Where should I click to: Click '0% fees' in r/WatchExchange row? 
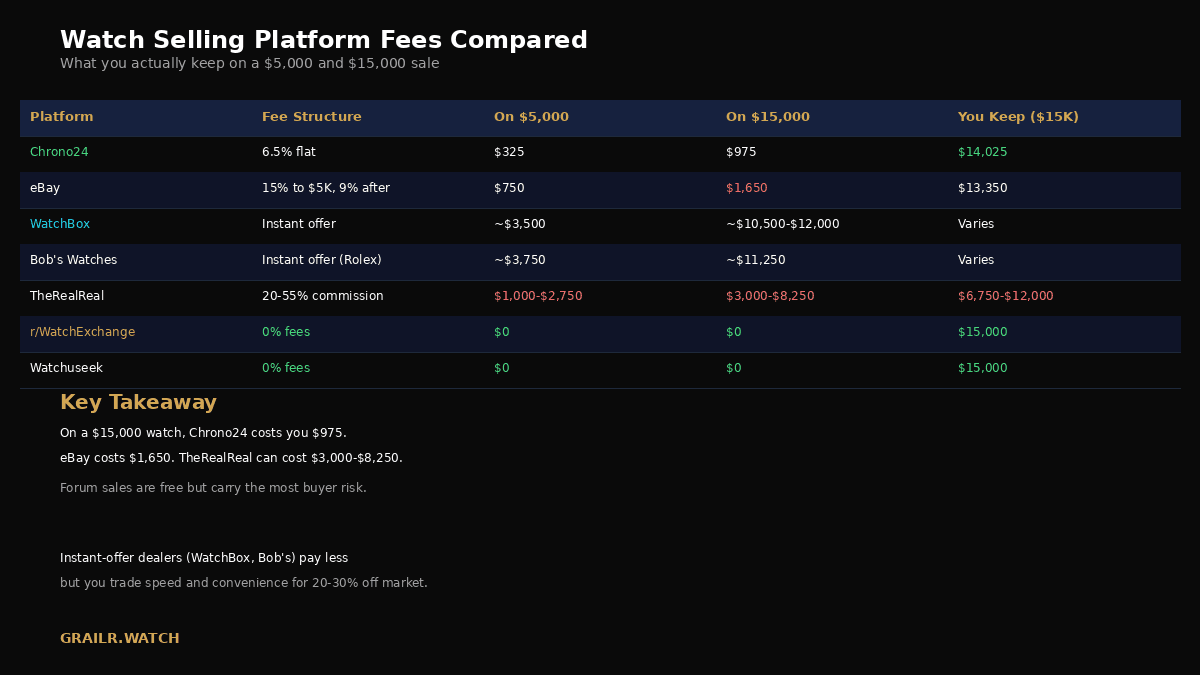(x=286, y=332)
